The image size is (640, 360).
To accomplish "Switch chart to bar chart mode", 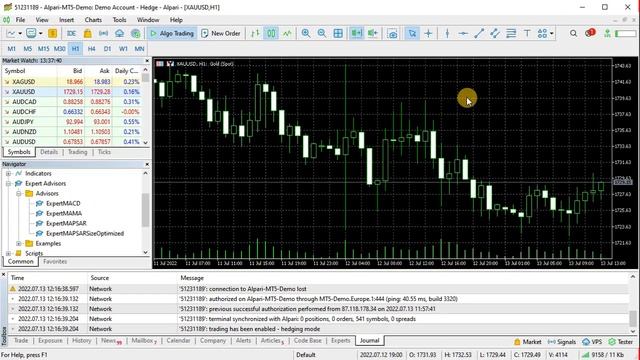I will point(255,33).
